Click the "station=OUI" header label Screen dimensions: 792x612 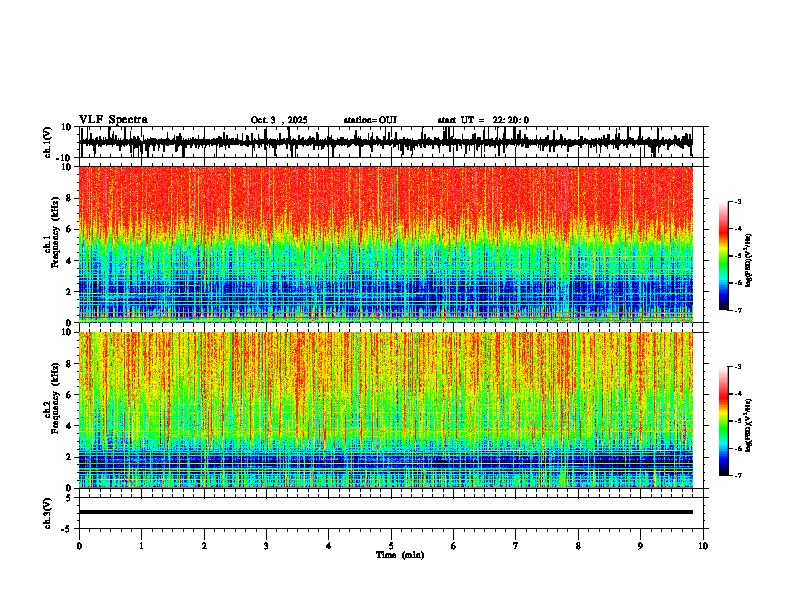[x=370, y=120]
